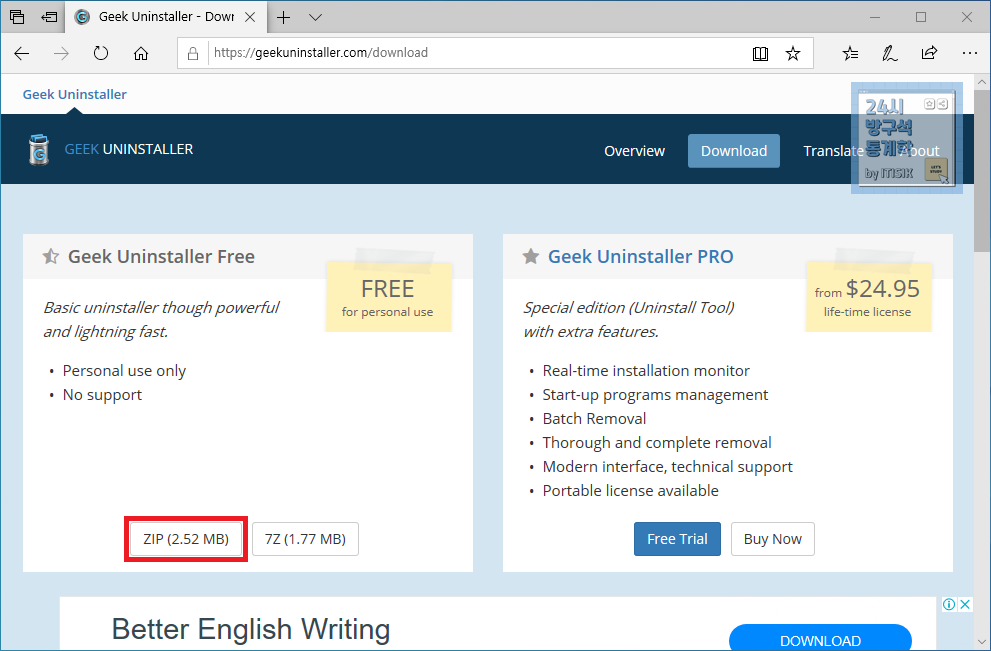Click the page vertical scrollbar thumb
Screen dimensions: 991x651
point(982,171)
